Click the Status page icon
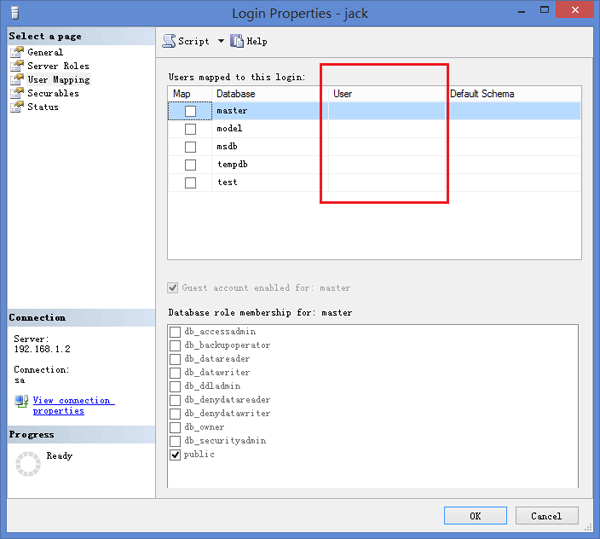600x539 pixels. pos(17,107)
